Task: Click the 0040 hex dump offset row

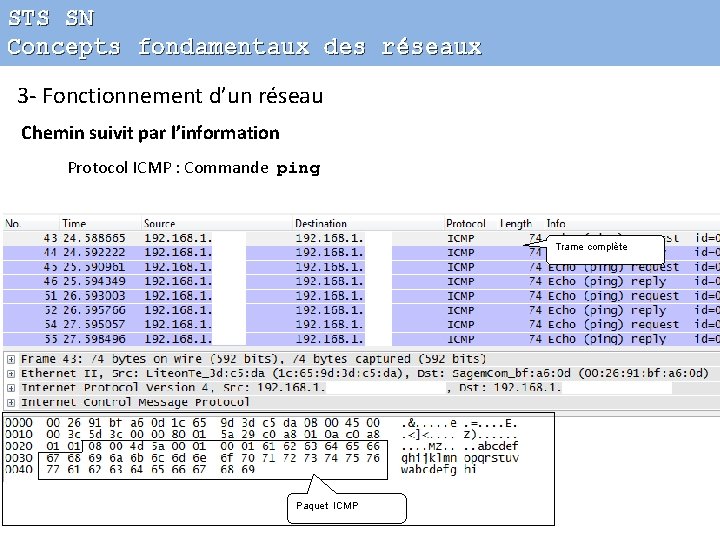Action: point(240,470)
